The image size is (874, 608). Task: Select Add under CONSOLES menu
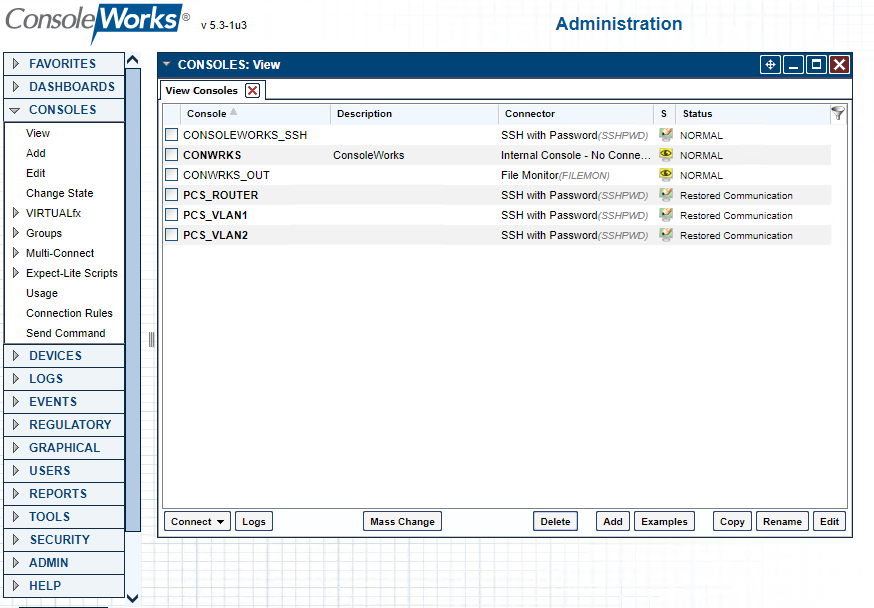(x=36, y=153)
